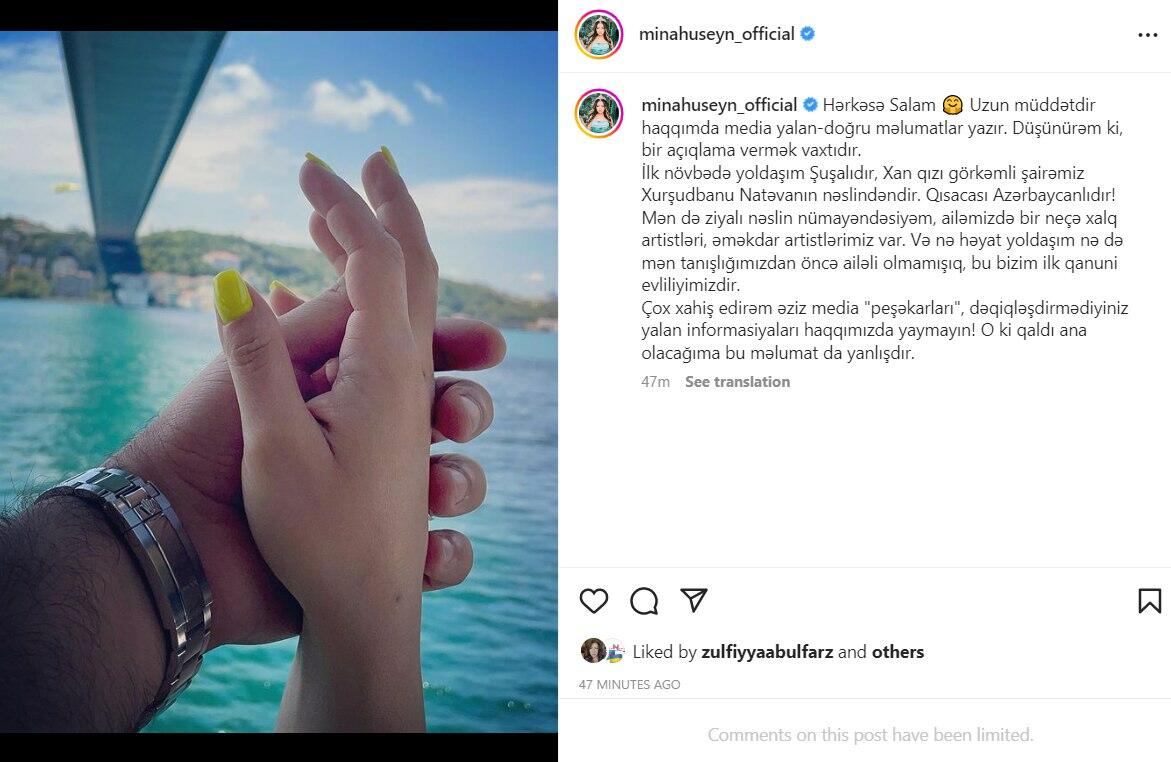Open the three-dot more options menu
The height and width of the screenshot is (762, 1171).
pos(1148,35)
